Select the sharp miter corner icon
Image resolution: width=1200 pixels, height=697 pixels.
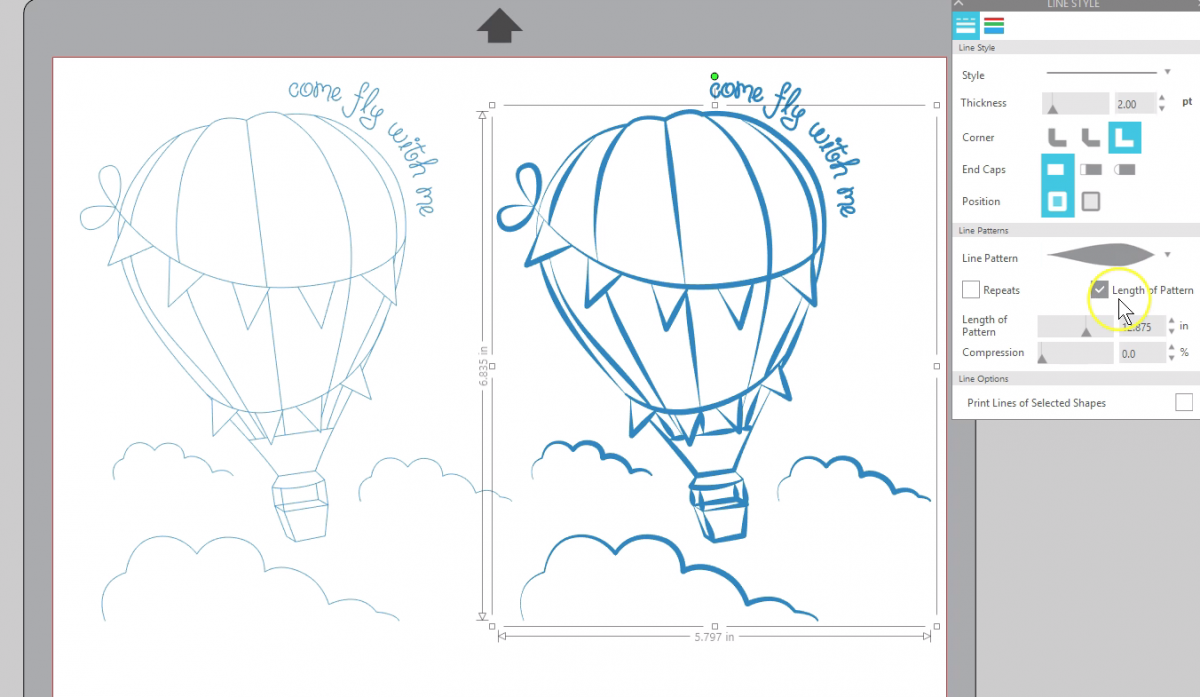(x=1124, y=137)
